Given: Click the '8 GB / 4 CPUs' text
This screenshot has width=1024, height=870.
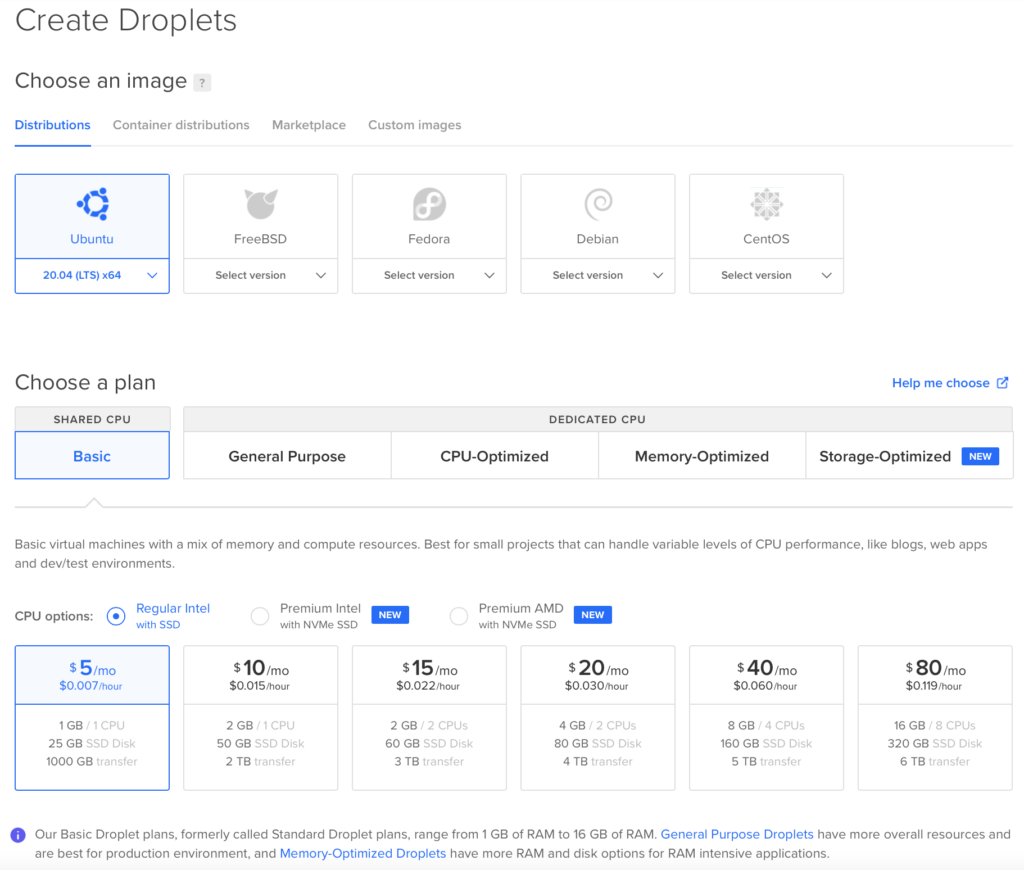Looking at the screenshot, I should (x=766, y=725).
